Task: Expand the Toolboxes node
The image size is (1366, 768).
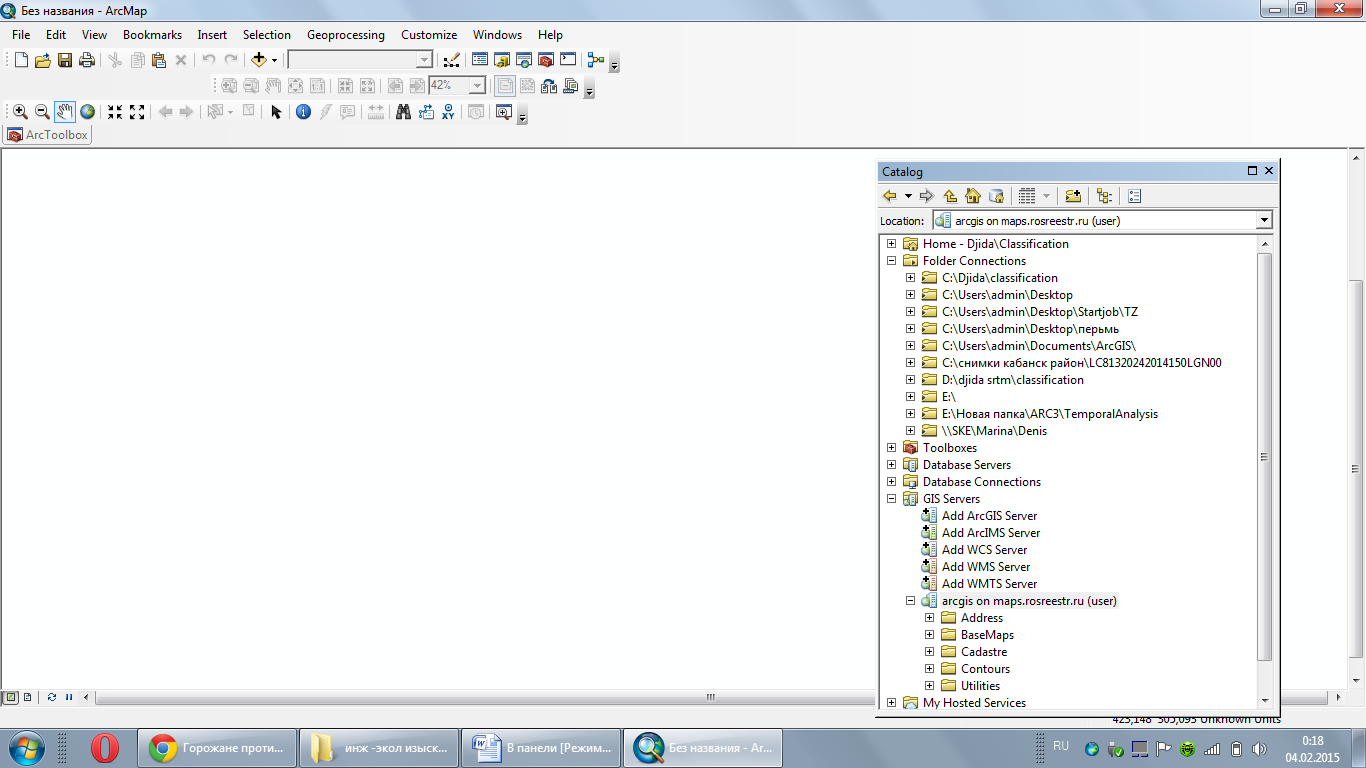Action: tap(892, 448)
